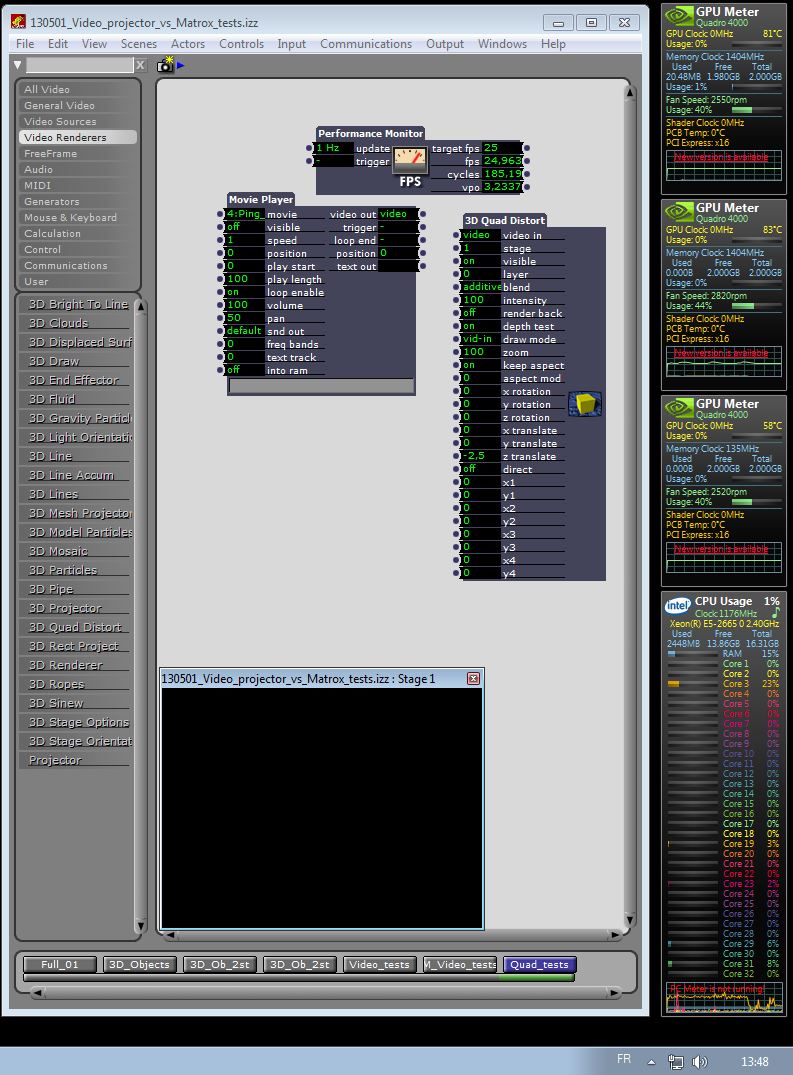Click the scene editor vertical scrollbar
The height and width of the screenshot is (1075, 793).
pyautogui.click(x=629, y=507)
